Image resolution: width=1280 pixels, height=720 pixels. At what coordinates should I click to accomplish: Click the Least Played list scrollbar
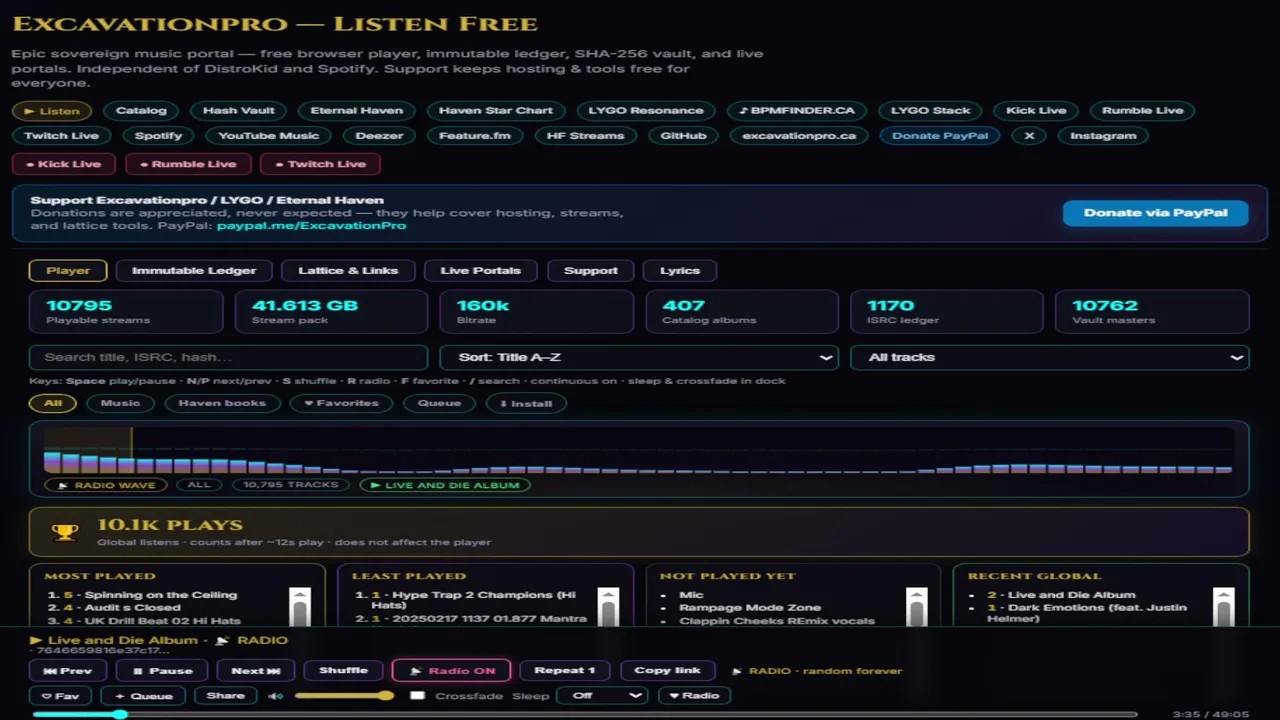click(608, 606)
